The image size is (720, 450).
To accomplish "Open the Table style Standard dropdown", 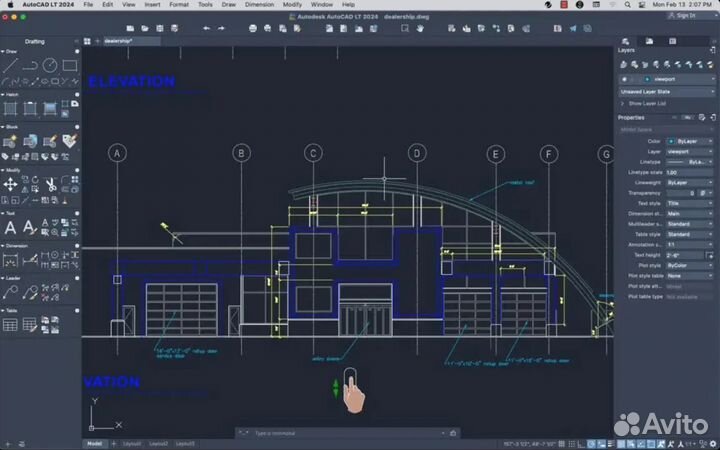I will 690,234.
